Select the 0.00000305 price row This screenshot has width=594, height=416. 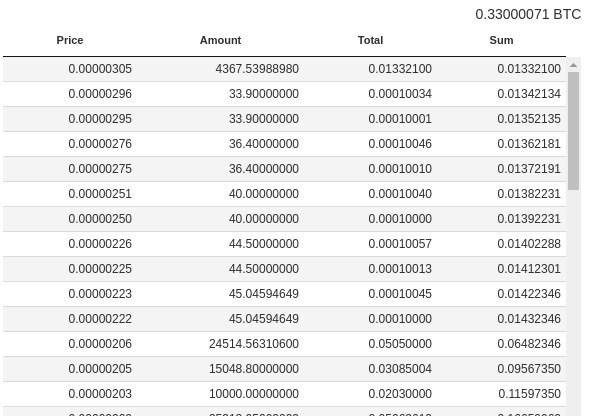click(284, 69)
